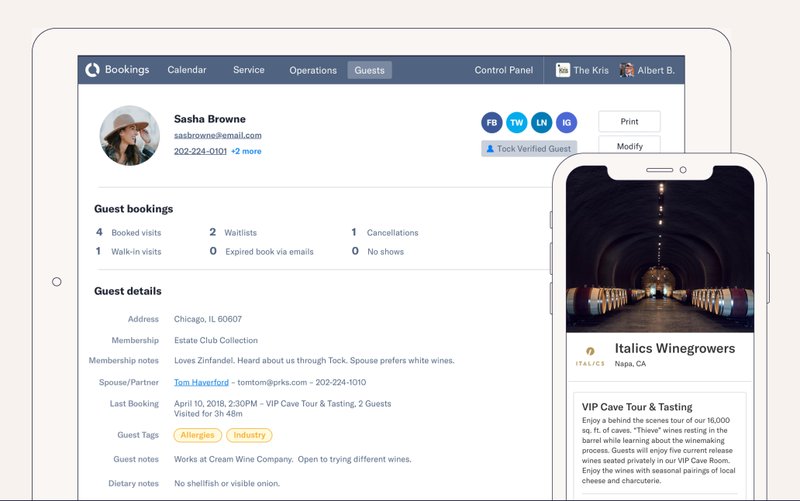Screen dimensions: 800x501
Task: Click the Guest bookings heading
Action: [134, 209]
